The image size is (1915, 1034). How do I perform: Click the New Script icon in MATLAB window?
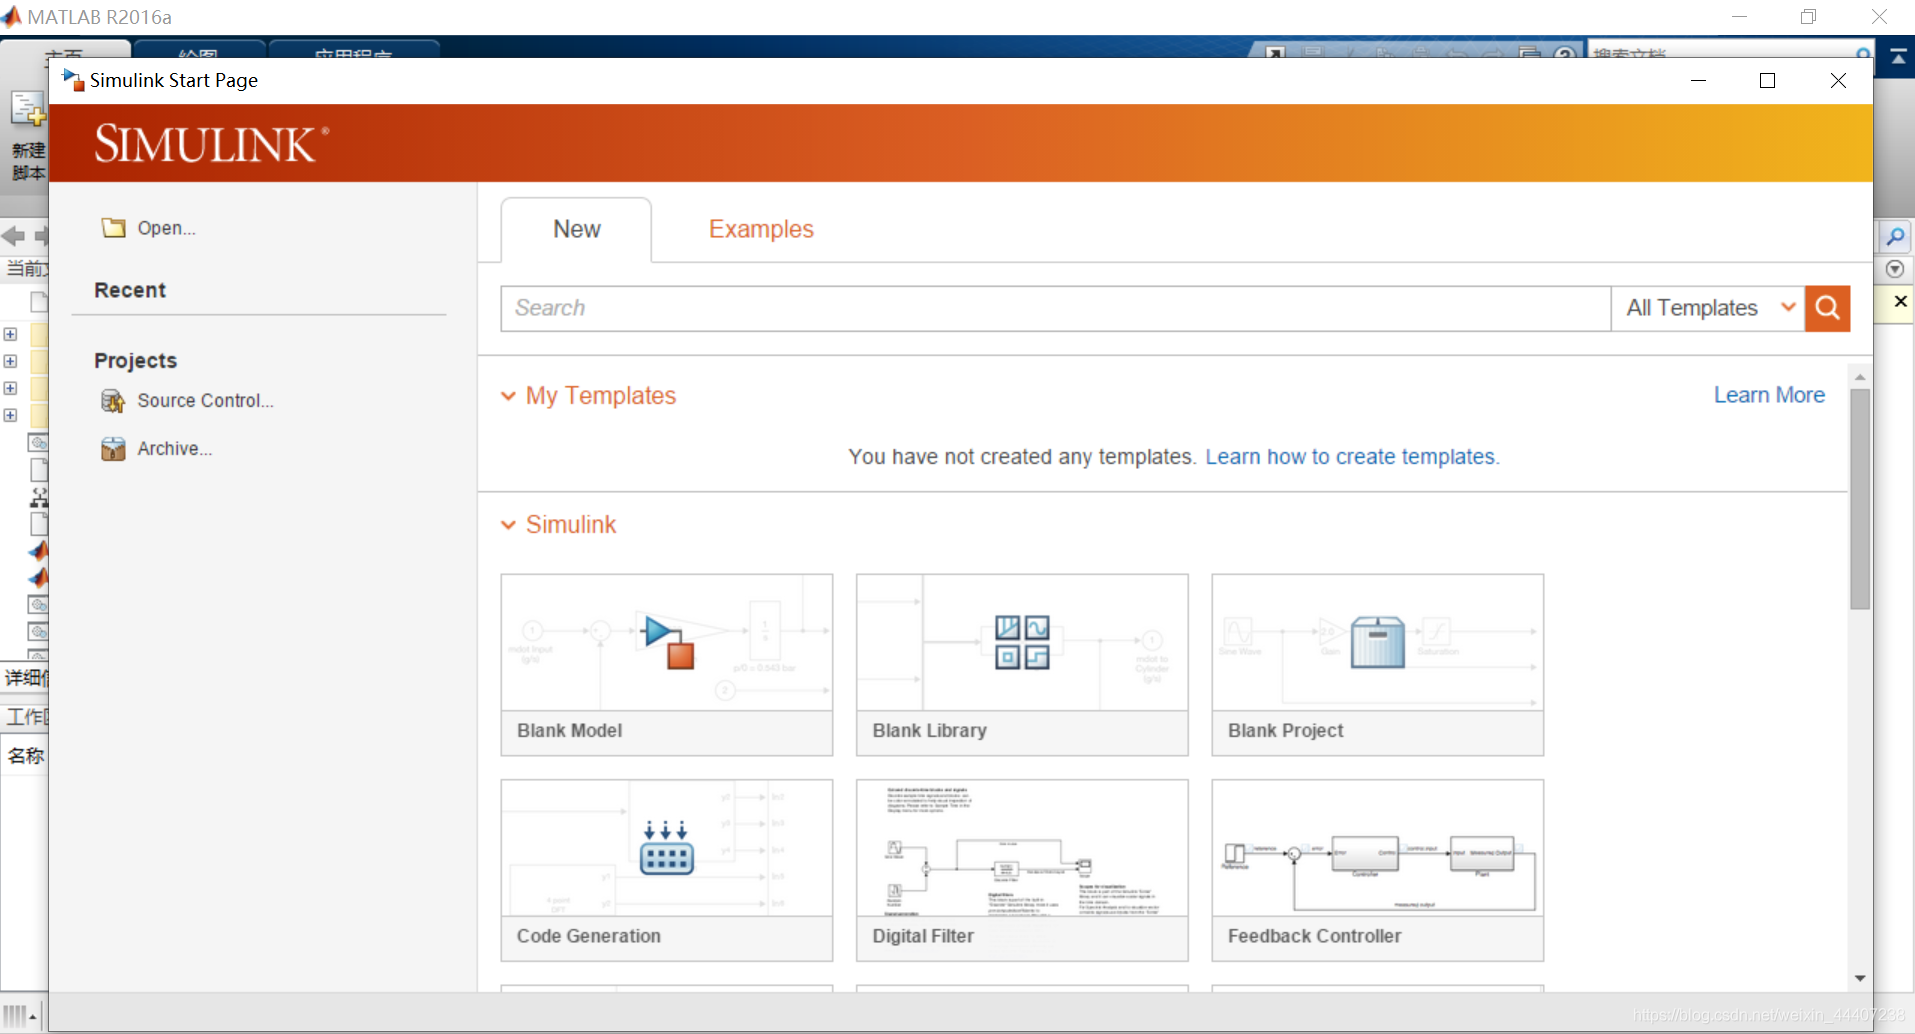point(27,110)
